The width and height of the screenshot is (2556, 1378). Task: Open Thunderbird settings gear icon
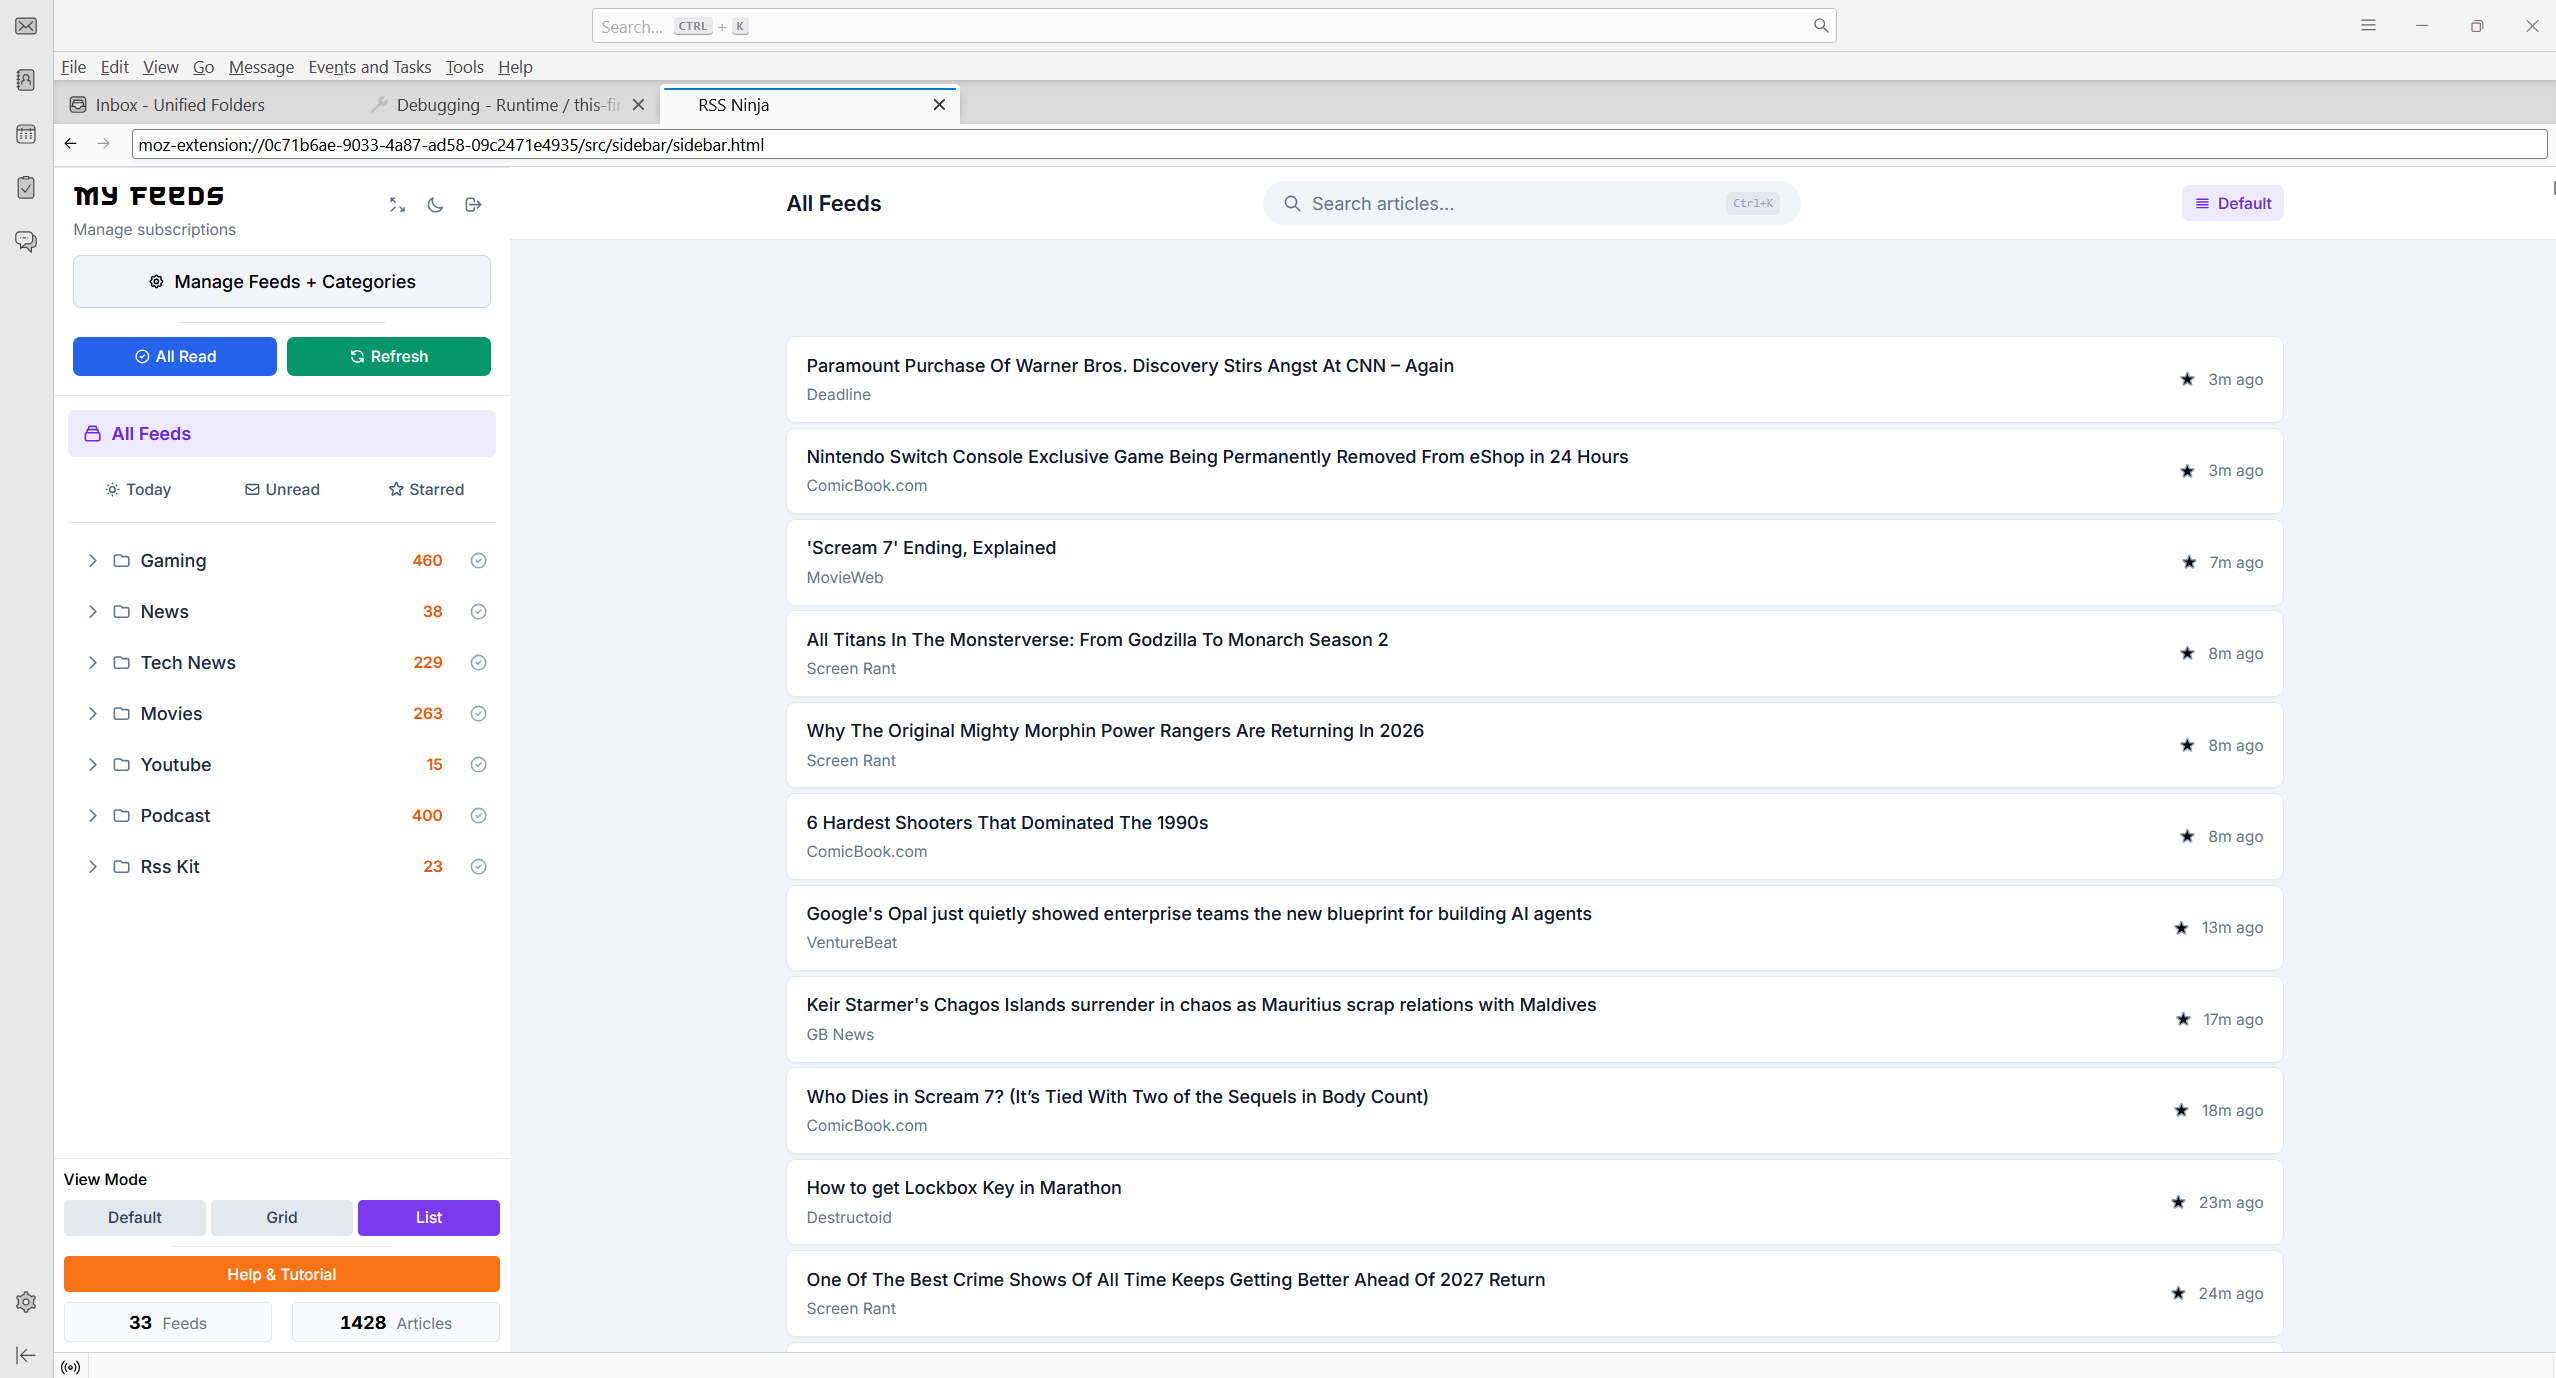point(26,1301)
